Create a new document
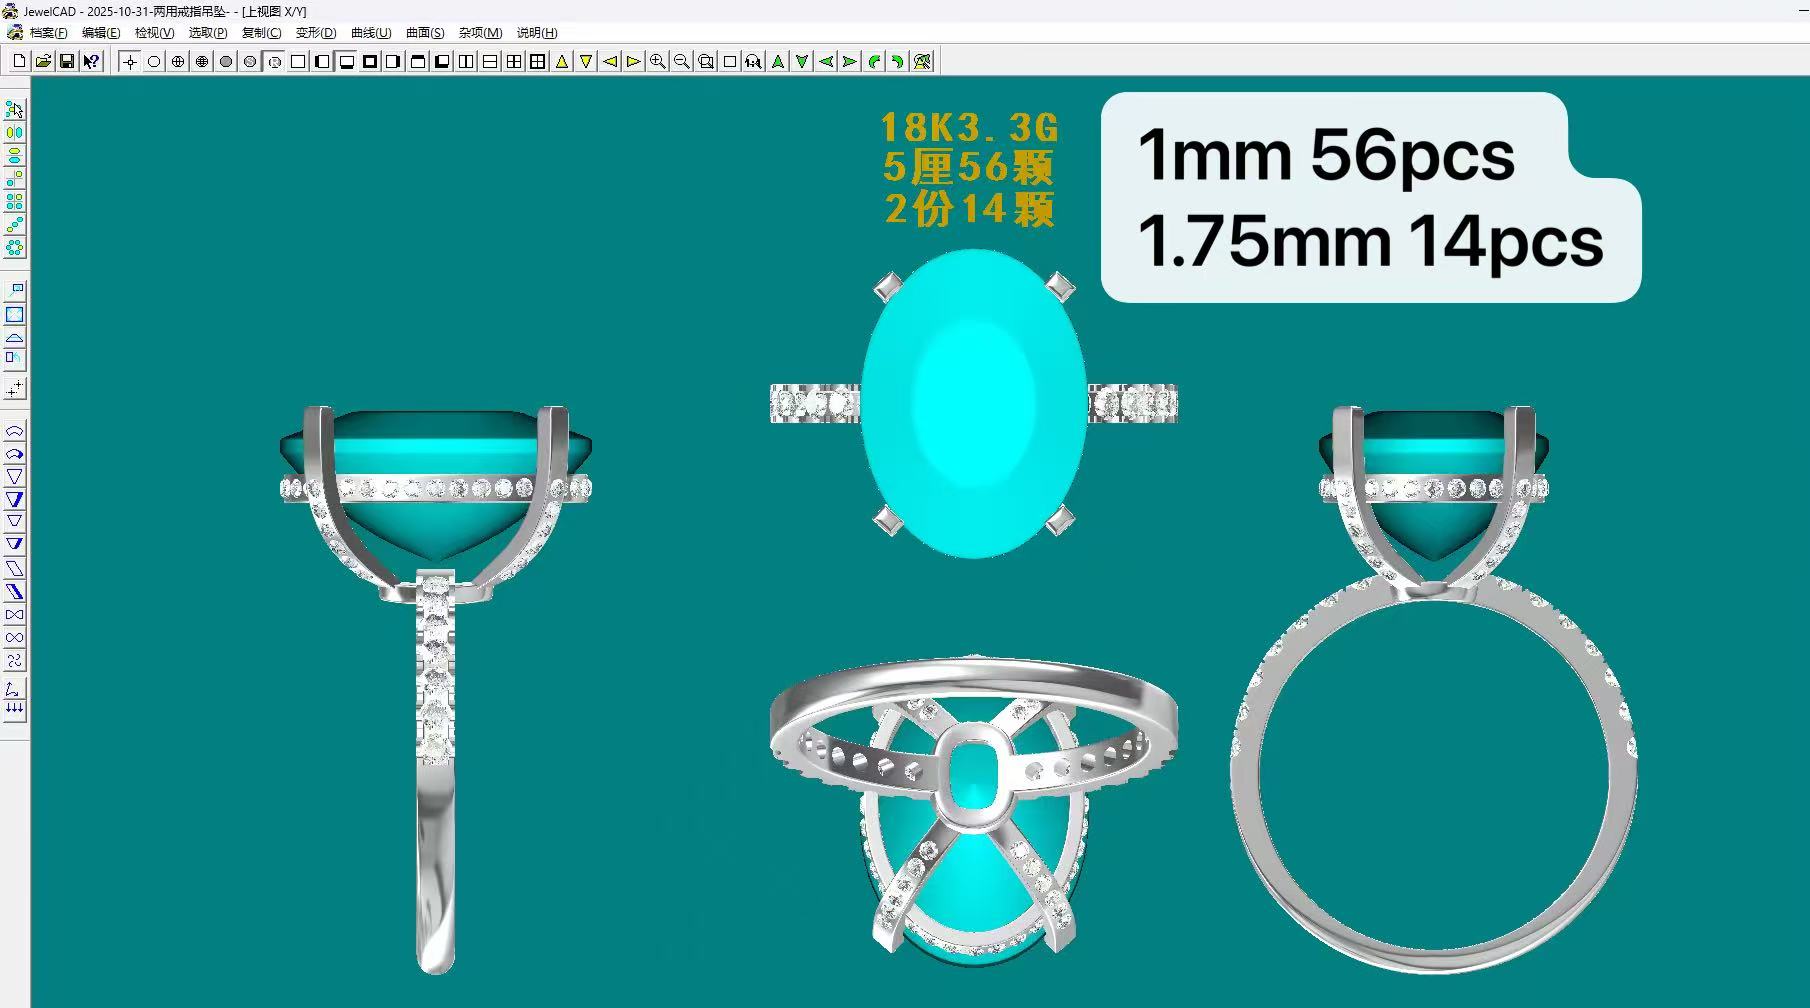This screenshot has height=1008, width=1810. [18, 61]
